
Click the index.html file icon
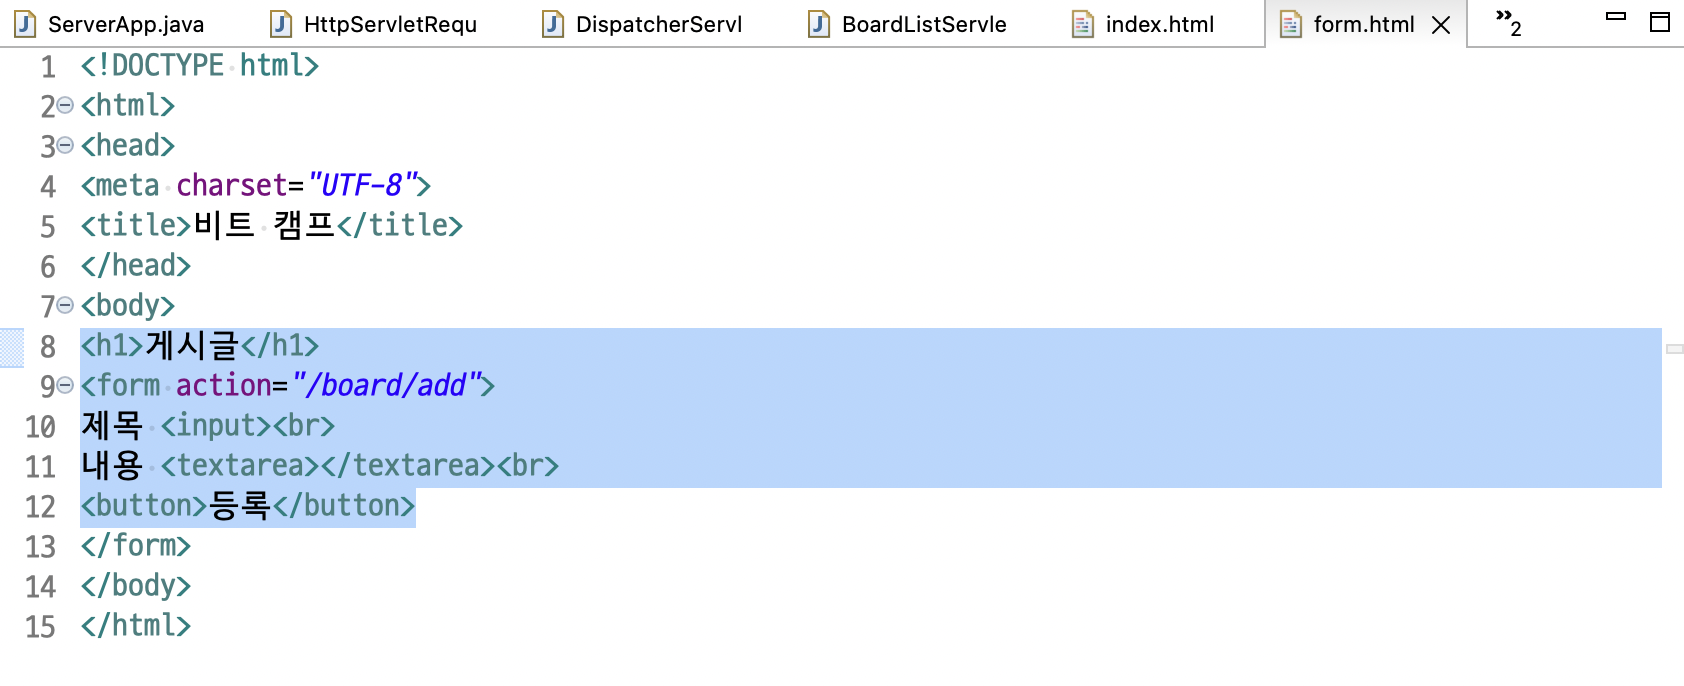coord(1083,24)
